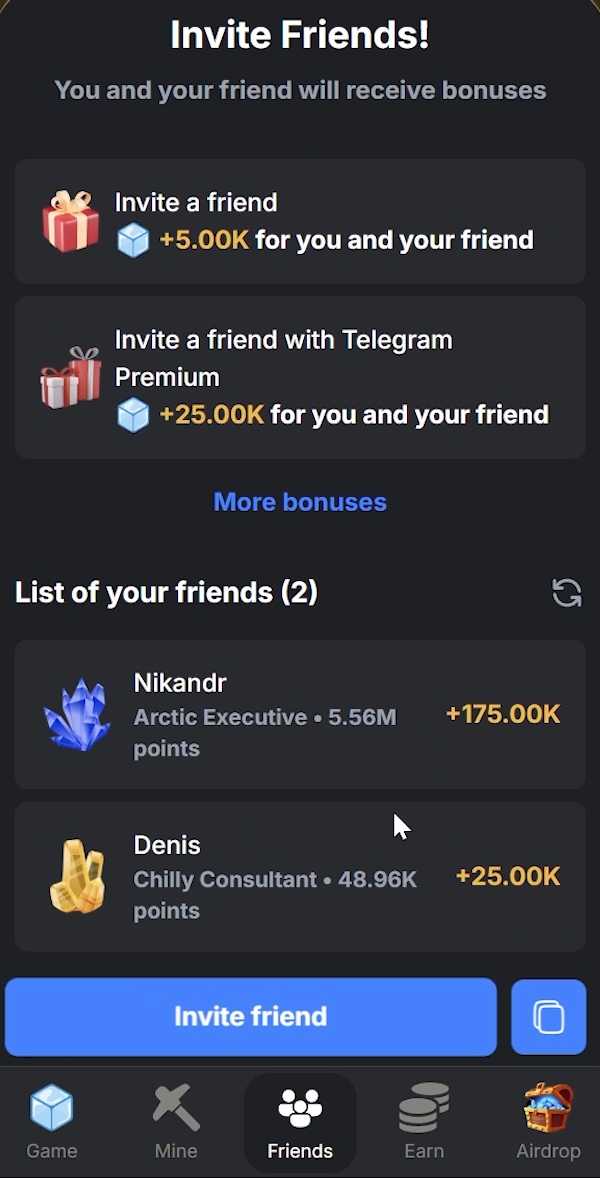
Task: Open Nikandr's friend entry
Action: click(x=300, y=714)
